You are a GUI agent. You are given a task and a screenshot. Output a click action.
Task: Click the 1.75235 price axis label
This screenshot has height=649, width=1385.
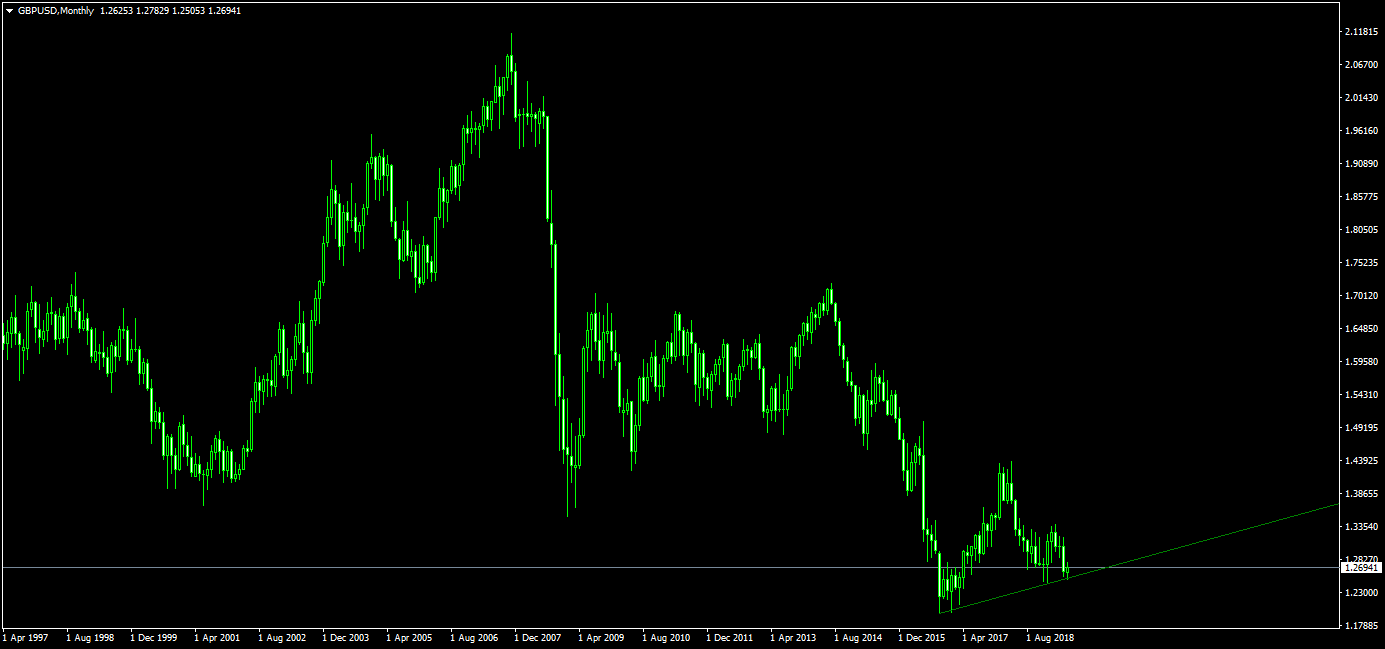coord(1361,263)
